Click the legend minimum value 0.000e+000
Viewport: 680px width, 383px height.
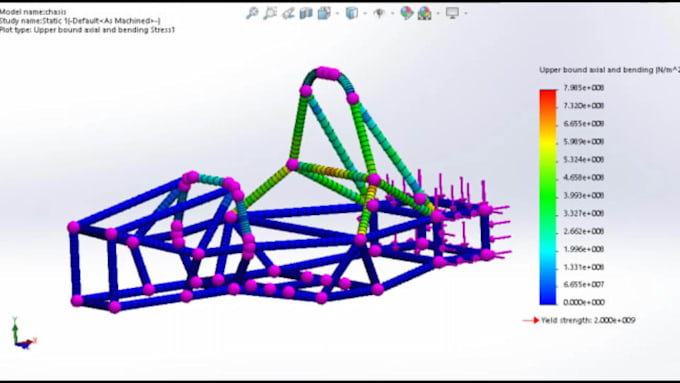tap(584, 302)
